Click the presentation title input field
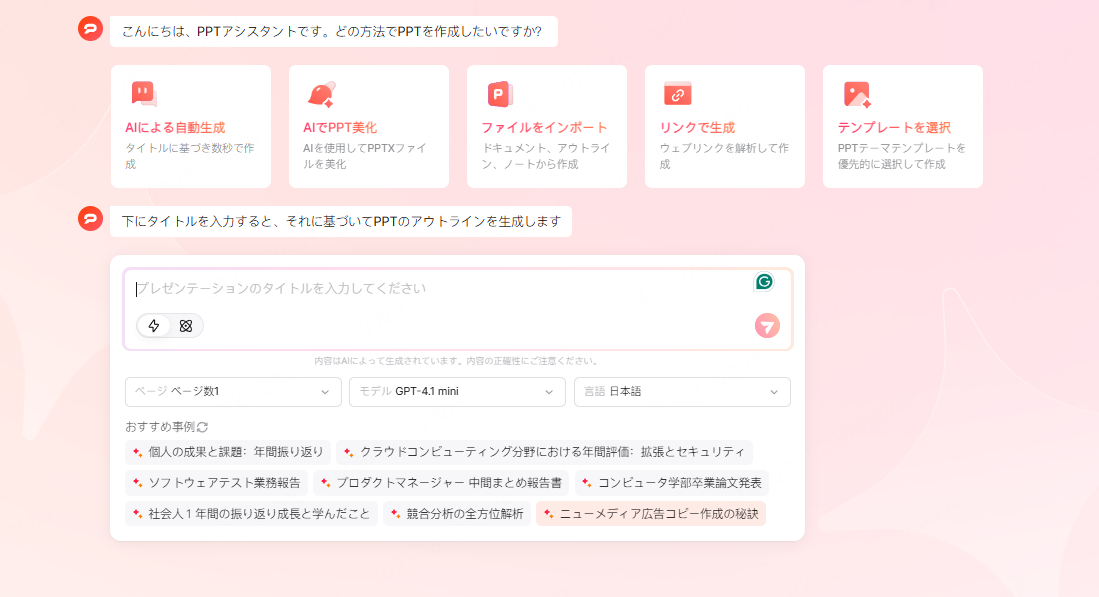 coord(400,288)
